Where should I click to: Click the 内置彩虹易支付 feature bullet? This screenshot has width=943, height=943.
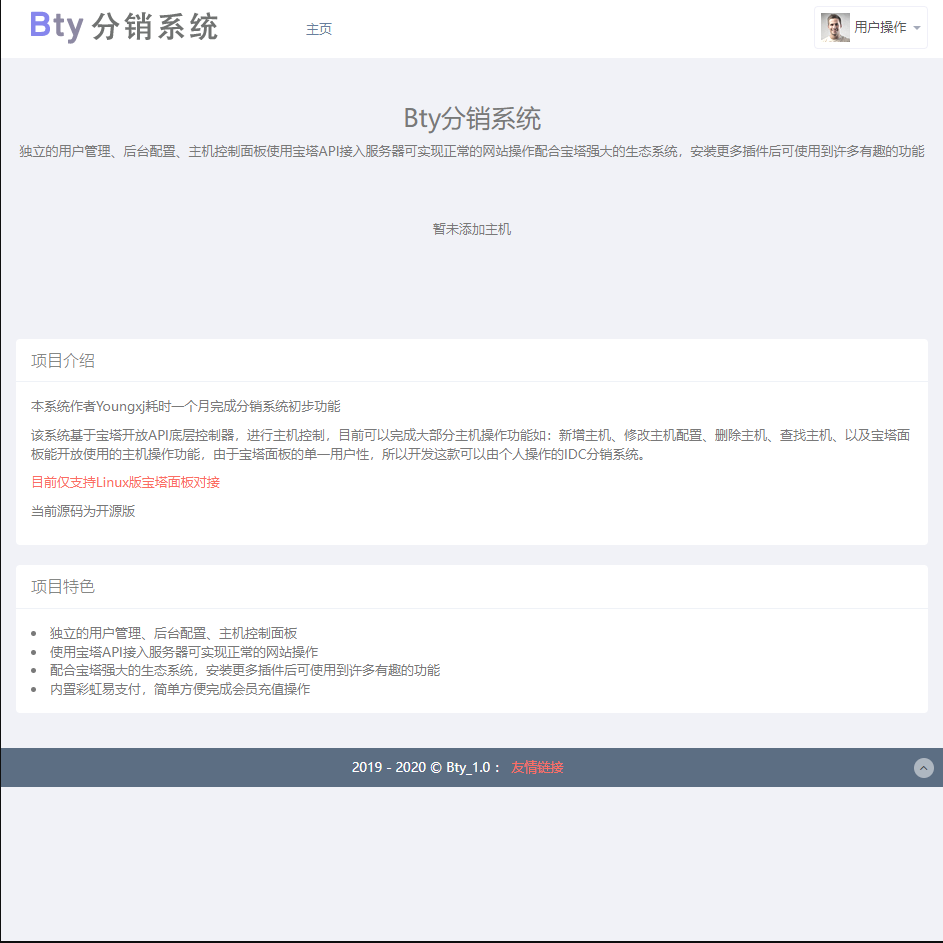point(179,689)
